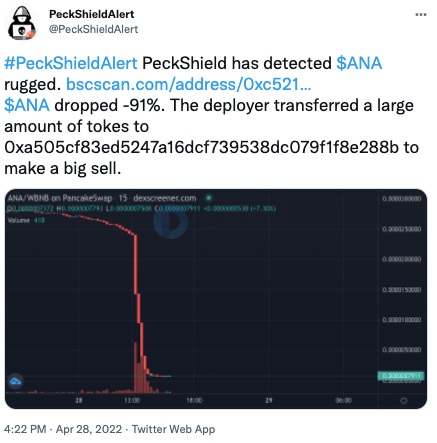The image size is (437, 443).
Task: Open the three-dot more options menu
Action: click(421, 15)
